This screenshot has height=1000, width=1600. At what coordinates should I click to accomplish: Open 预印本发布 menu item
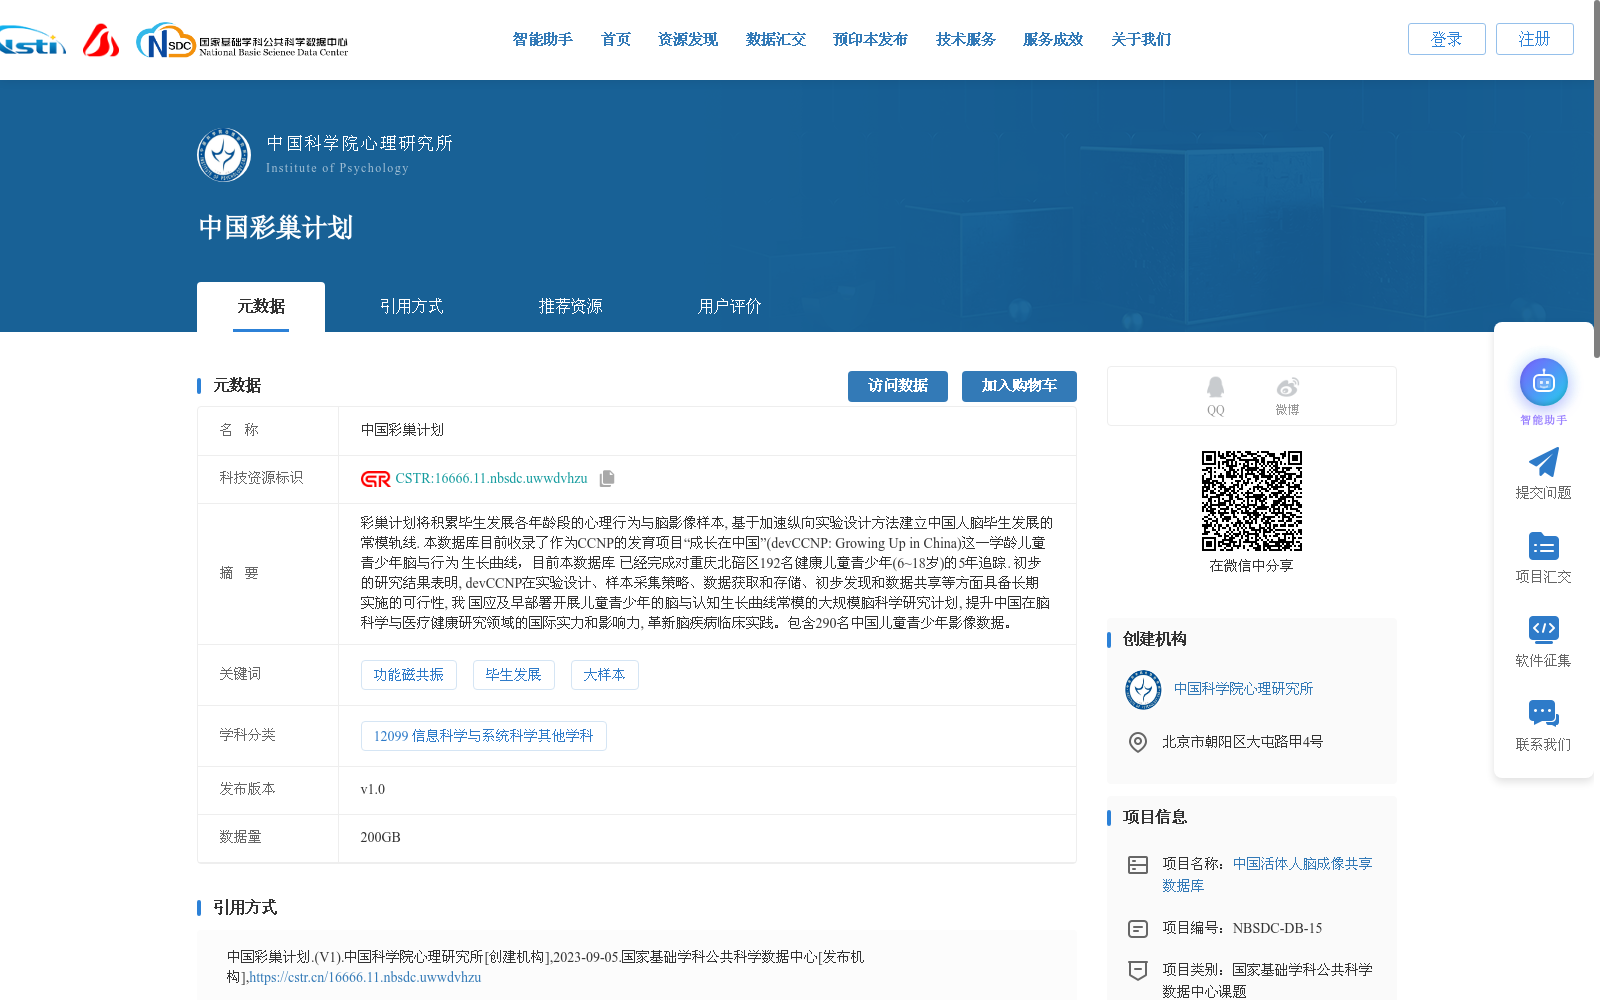pos(871,40)
